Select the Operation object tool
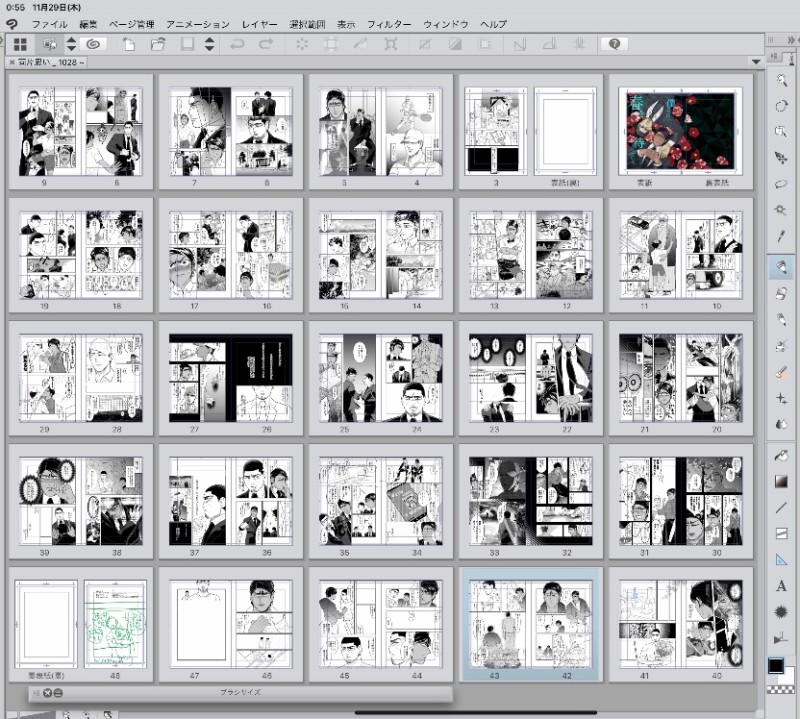This screenshot has width=800, height=719. [781, 132]
